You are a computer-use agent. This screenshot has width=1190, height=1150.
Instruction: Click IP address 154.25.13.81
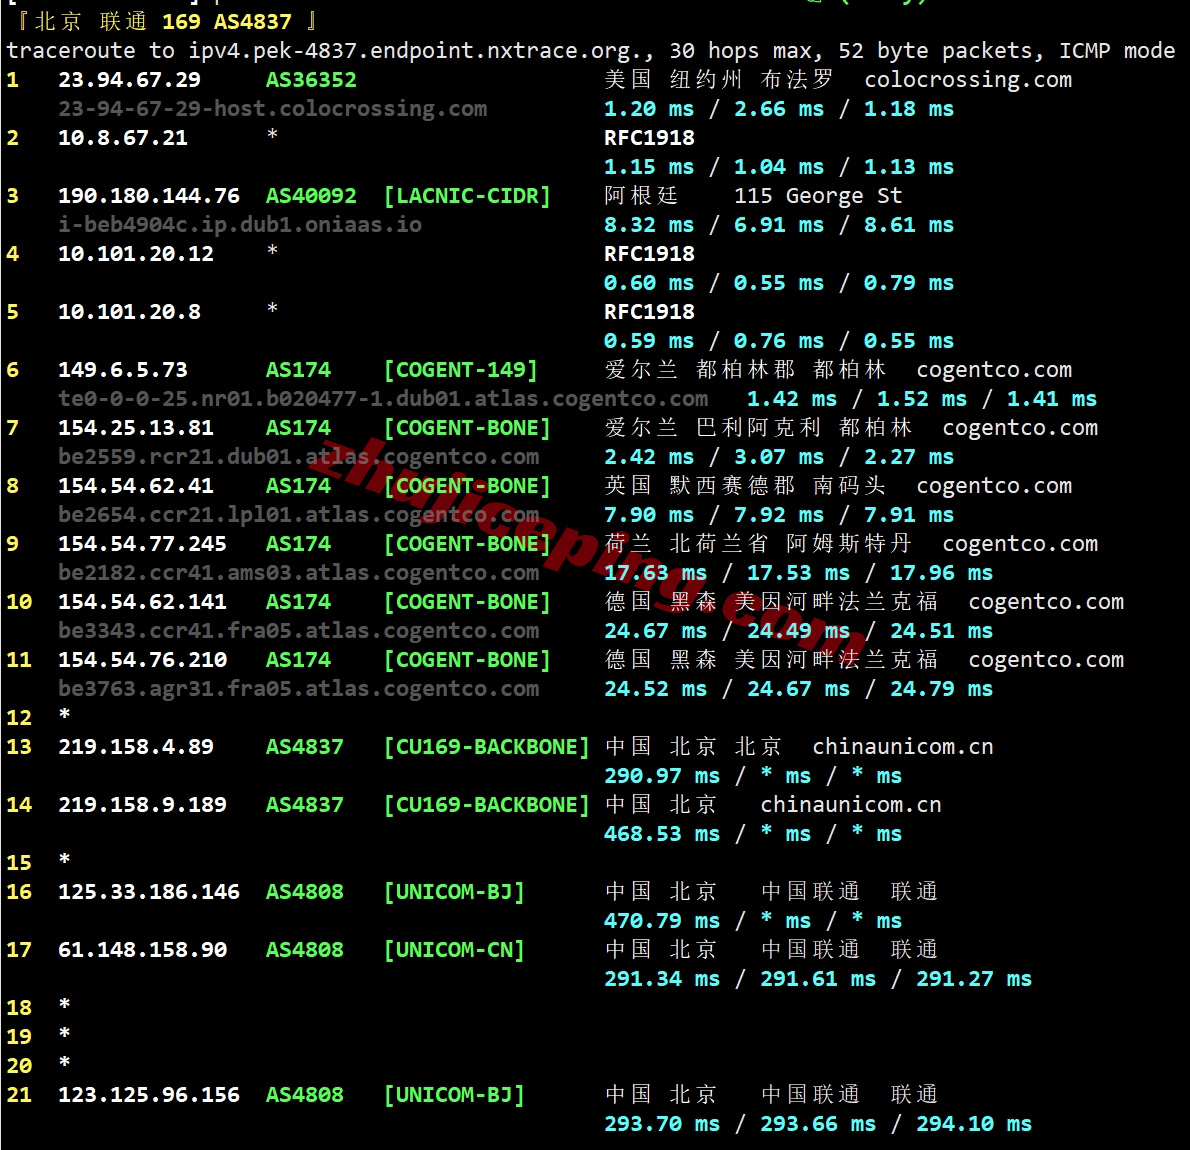coord(136,428)
